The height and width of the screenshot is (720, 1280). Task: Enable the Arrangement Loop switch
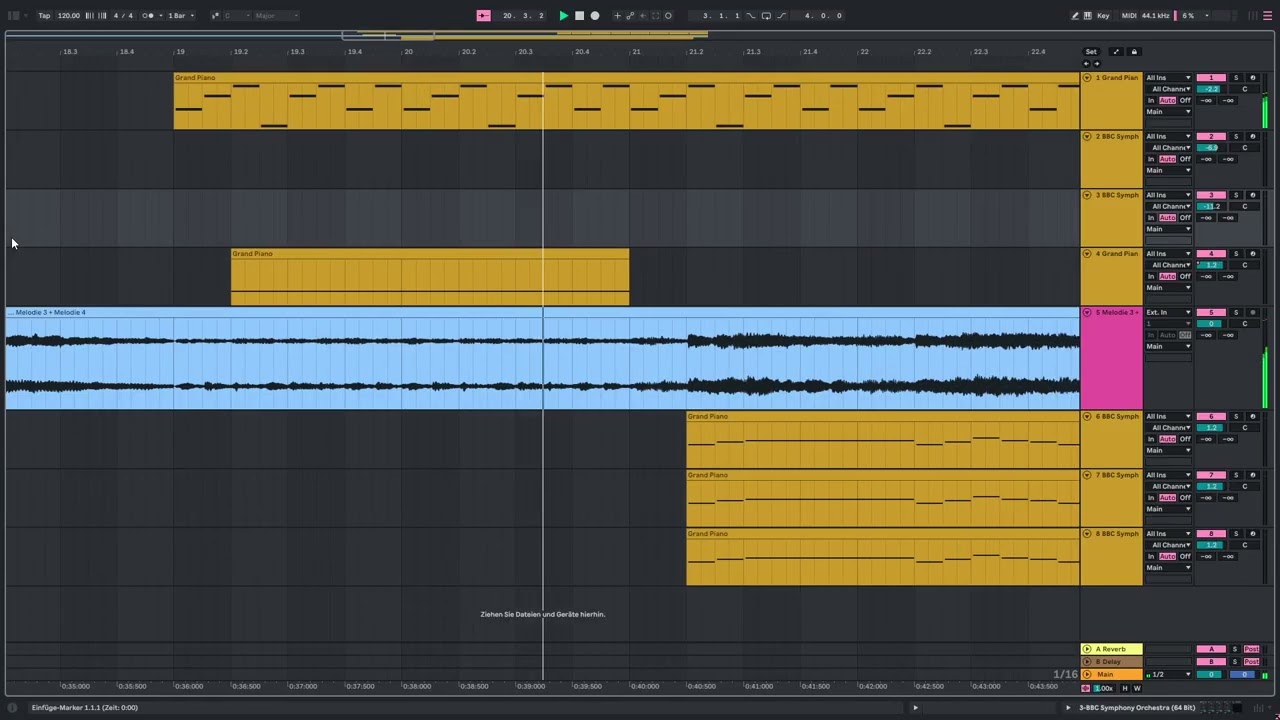766,16
